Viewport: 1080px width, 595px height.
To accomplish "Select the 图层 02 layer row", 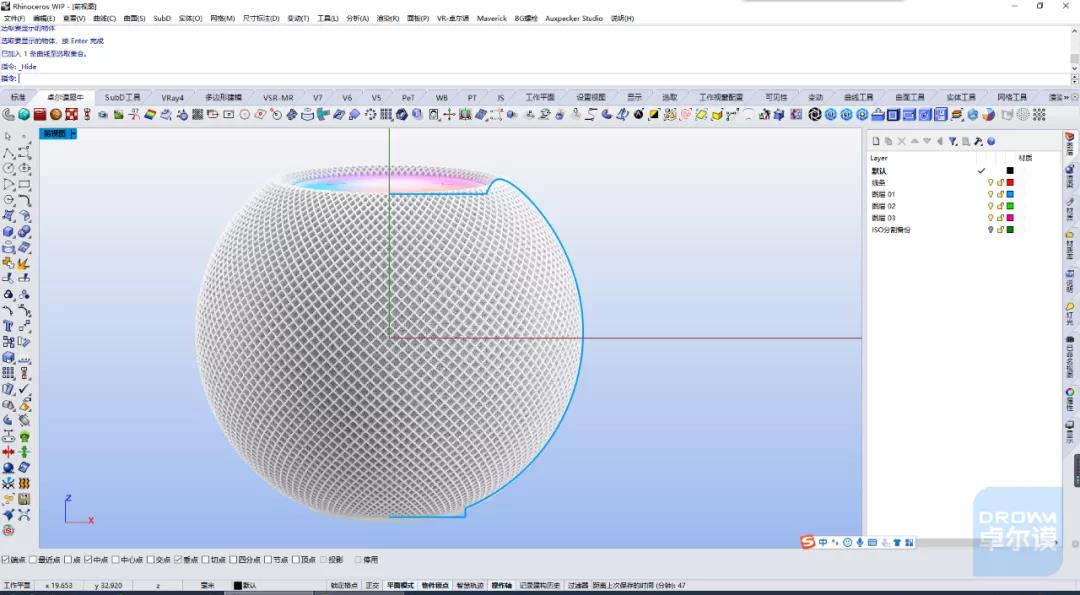I will click(x=964, y=206).
